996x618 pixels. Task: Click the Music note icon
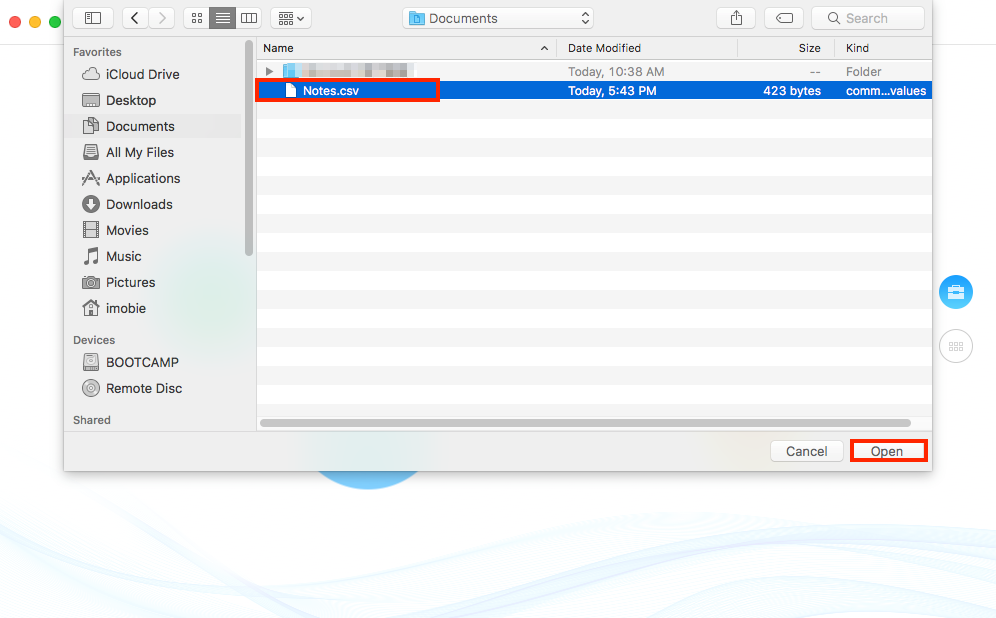click(91, 256)
